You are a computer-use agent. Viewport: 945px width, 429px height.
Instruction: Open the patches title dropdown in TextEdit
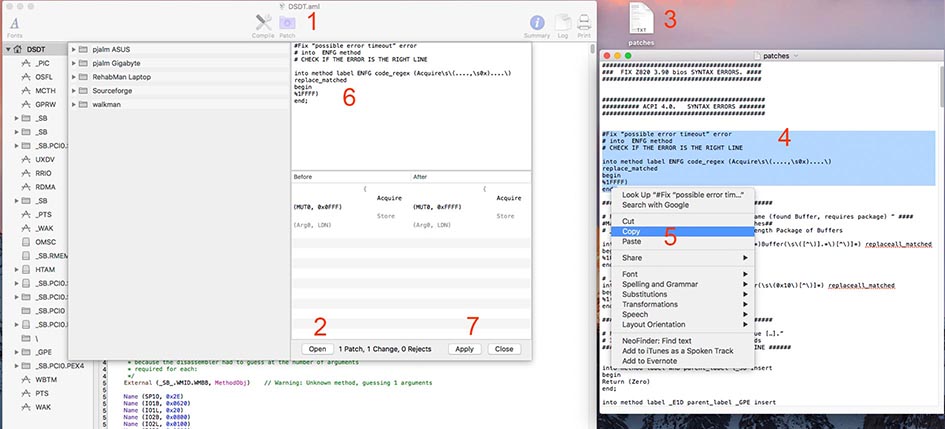[x=796, y=55]
